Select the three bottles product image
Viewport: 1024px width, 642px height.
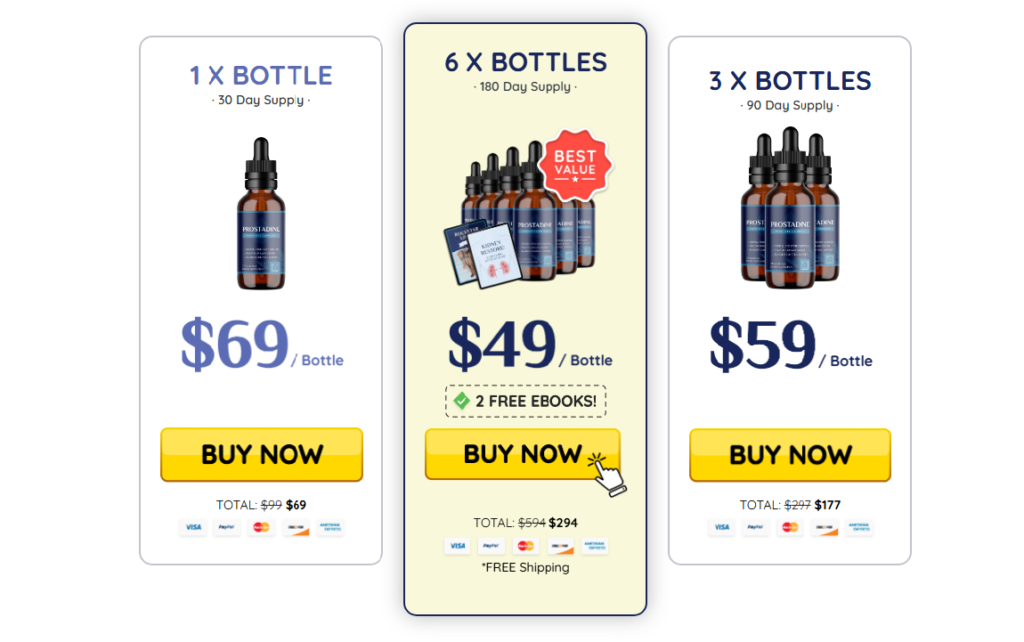coord(790,208)
